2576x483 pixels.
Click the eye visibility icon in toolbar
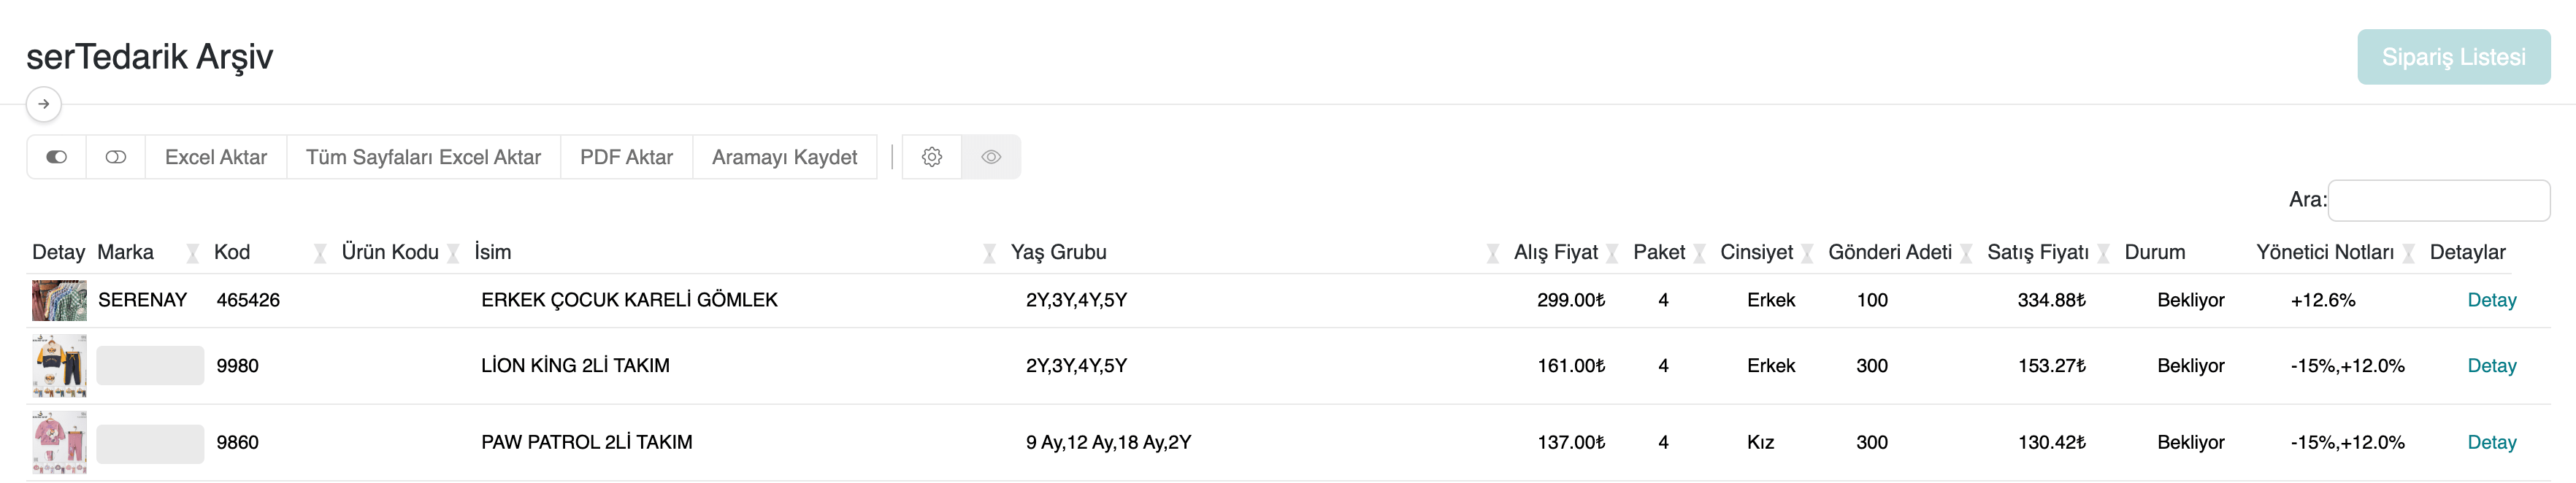[990, 157]
